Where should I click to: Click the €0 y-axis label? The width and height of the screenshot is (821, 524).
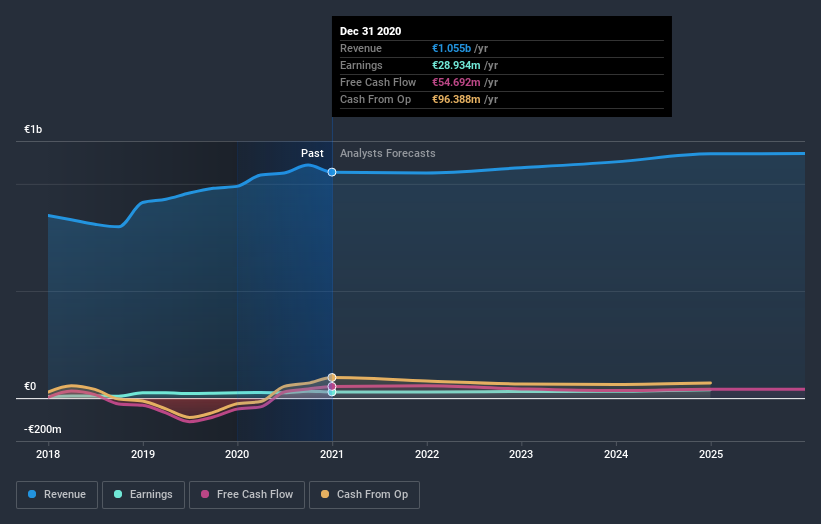30,386
